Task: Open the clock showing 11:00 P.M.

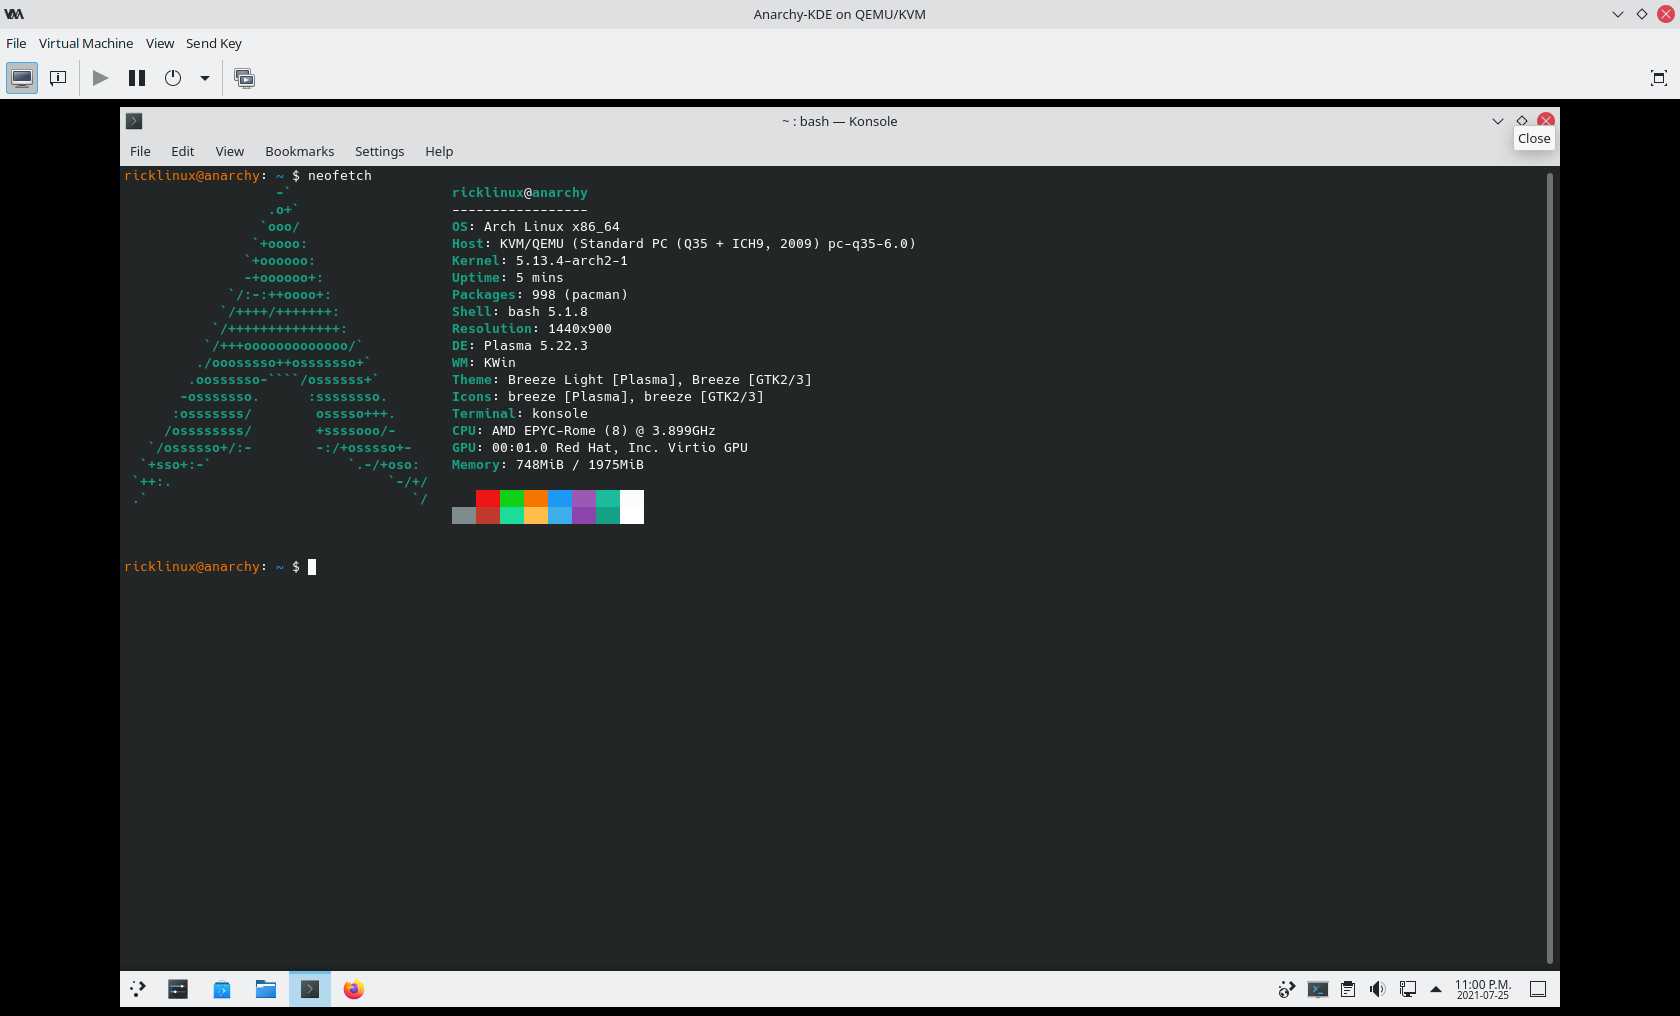Action: 1483,989
